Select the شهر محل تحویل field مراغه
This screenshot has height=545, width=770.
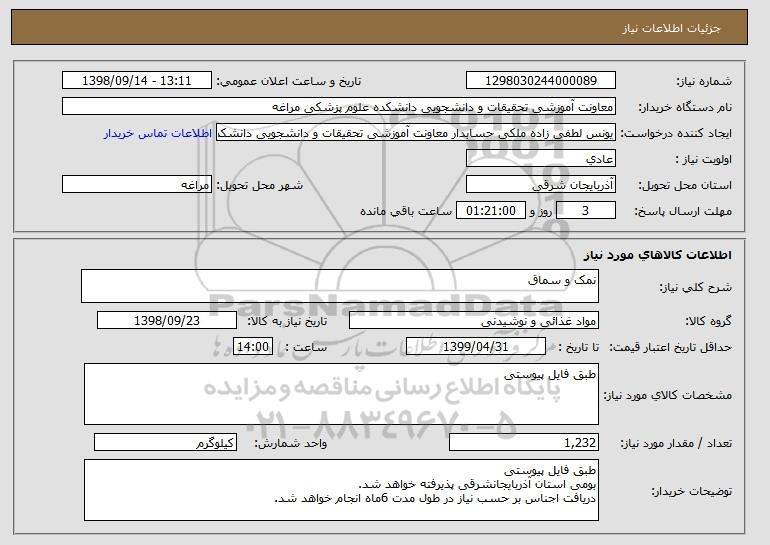[137, 185]
